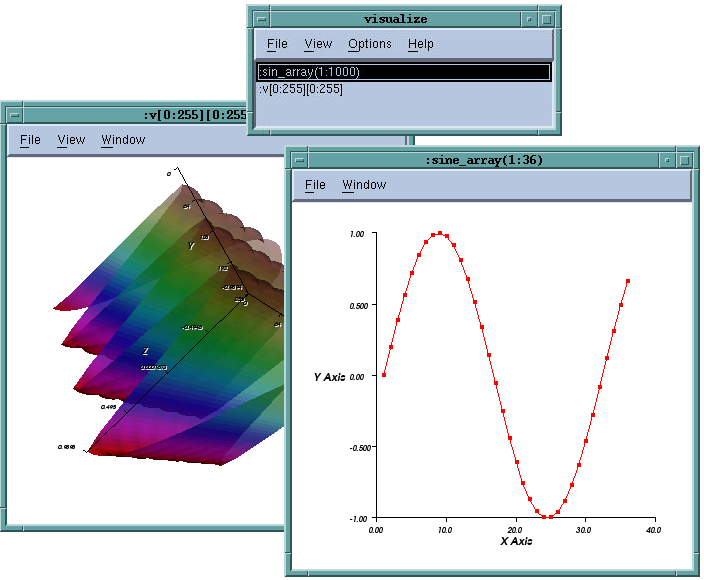Open File menu in visualize window
This screenshot has width=704, height=580.
click(x=277, y=44)
